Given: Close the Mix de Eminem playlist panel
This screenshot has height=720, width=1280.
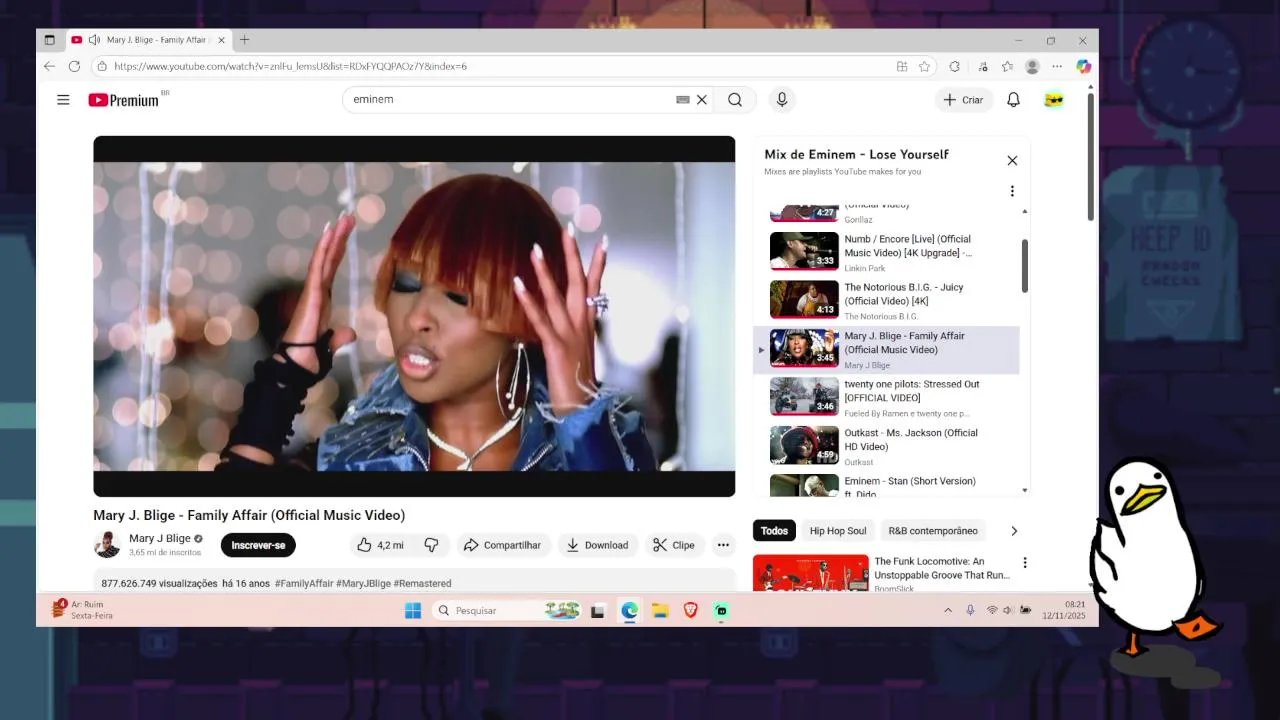Looking at the screenshot, I should (x=1012, y=160).
